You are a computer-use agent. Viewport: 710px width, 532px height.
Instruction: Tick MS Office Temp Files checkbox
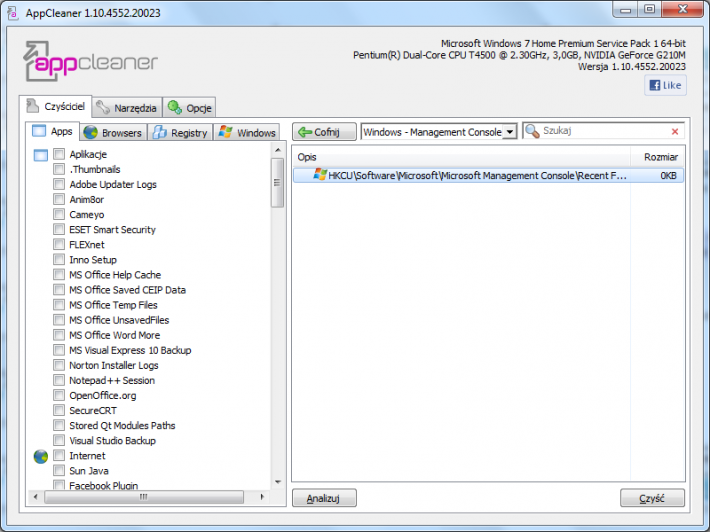(x=59, y=305)
